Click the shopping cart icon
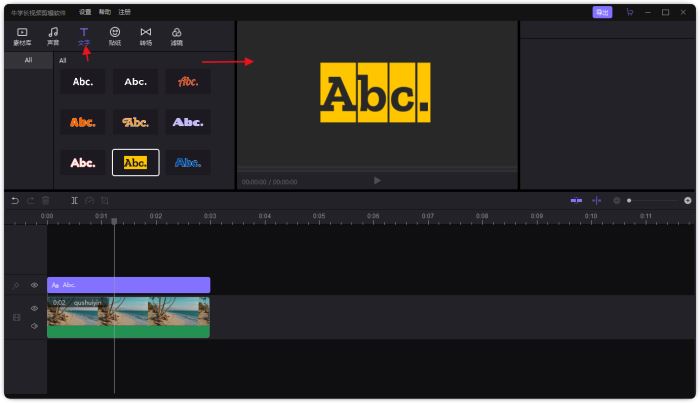 pyautogui.click(x=629, y=12)
